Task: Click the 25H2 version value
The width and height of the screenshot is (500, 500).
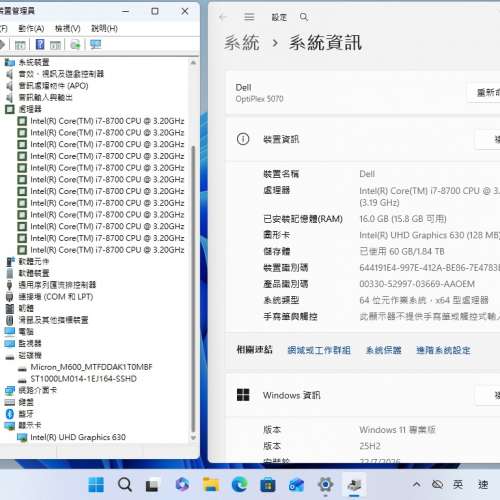Action: tap(370, 446)
